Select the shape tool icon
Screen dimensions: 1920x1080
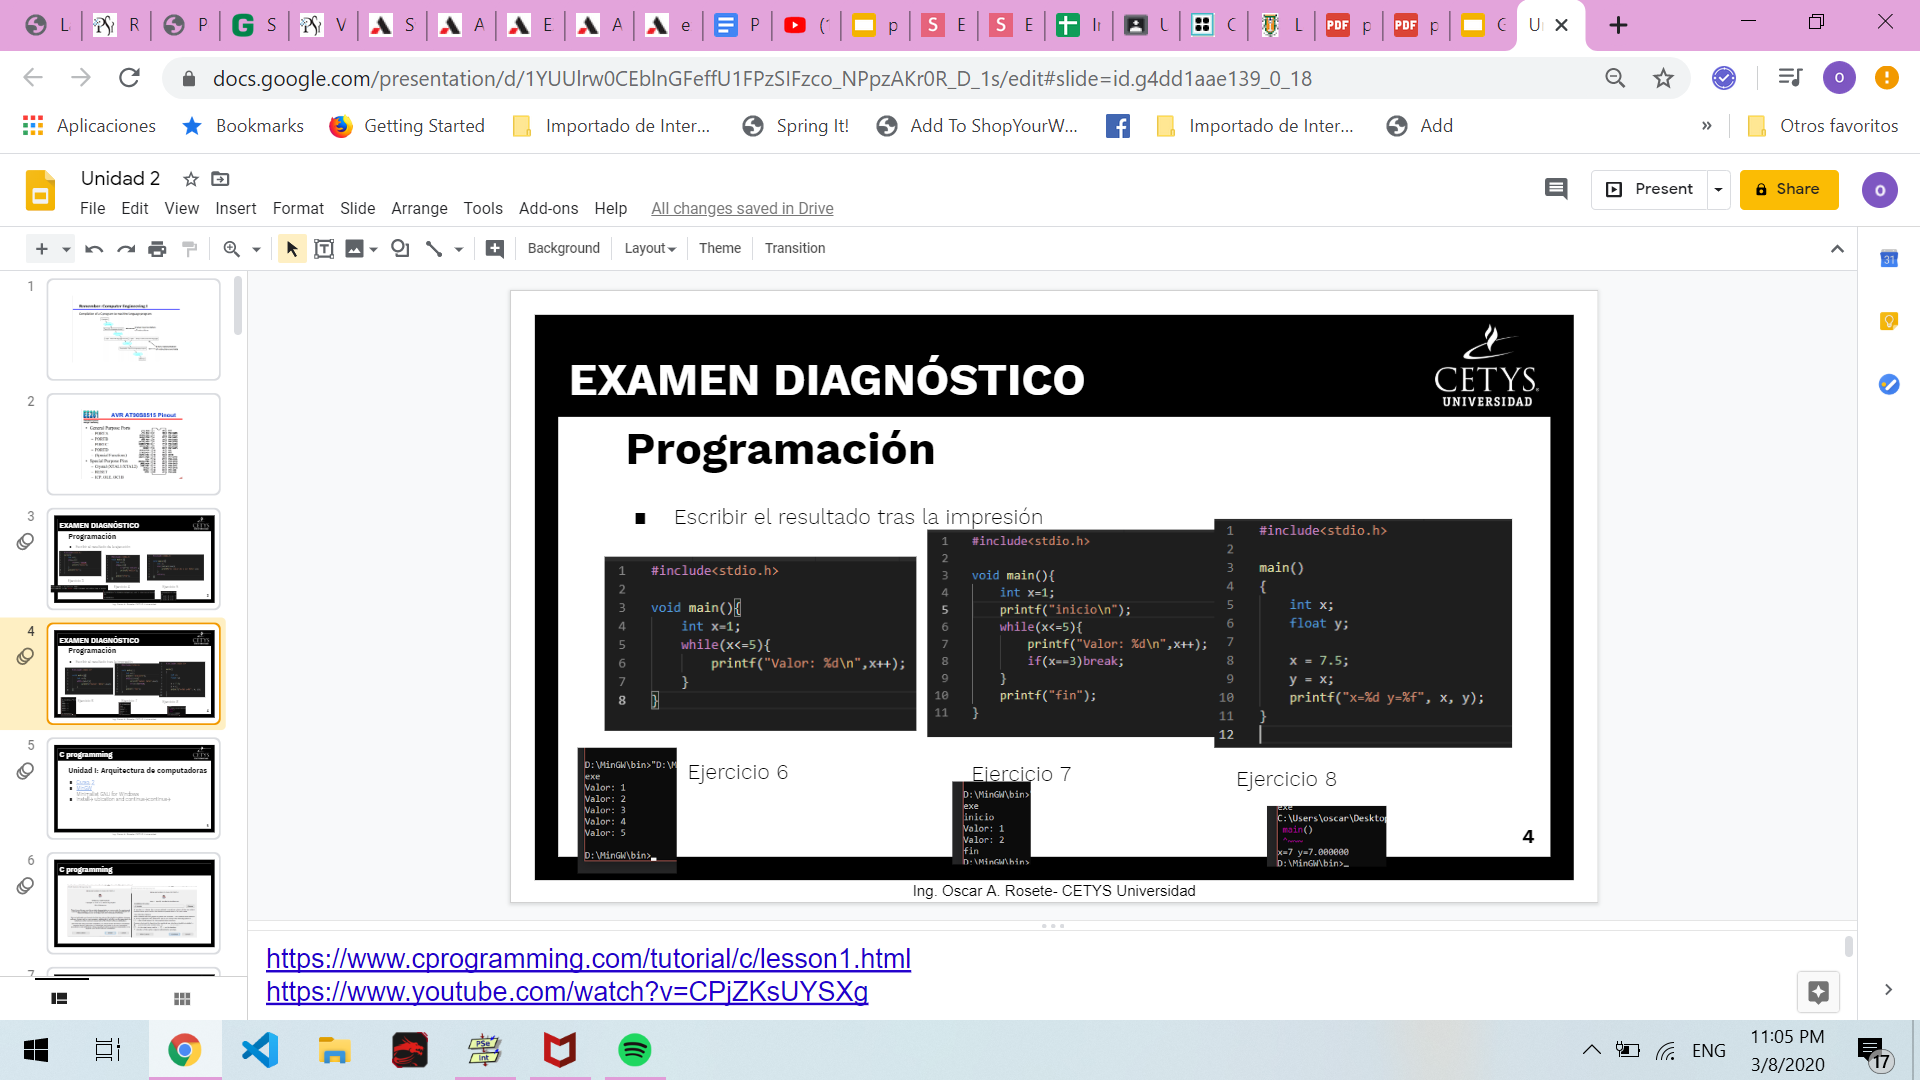[x=400, y=249]
